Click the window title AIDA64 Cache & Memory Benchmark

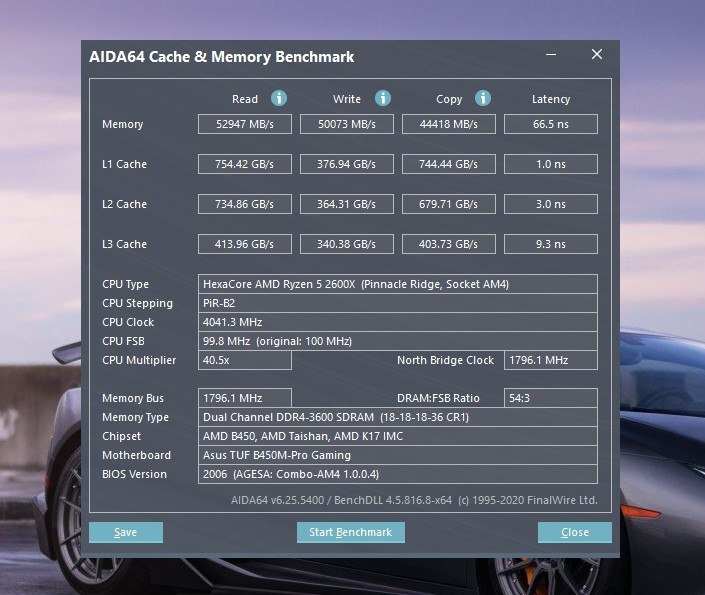(x=222, y=57)
